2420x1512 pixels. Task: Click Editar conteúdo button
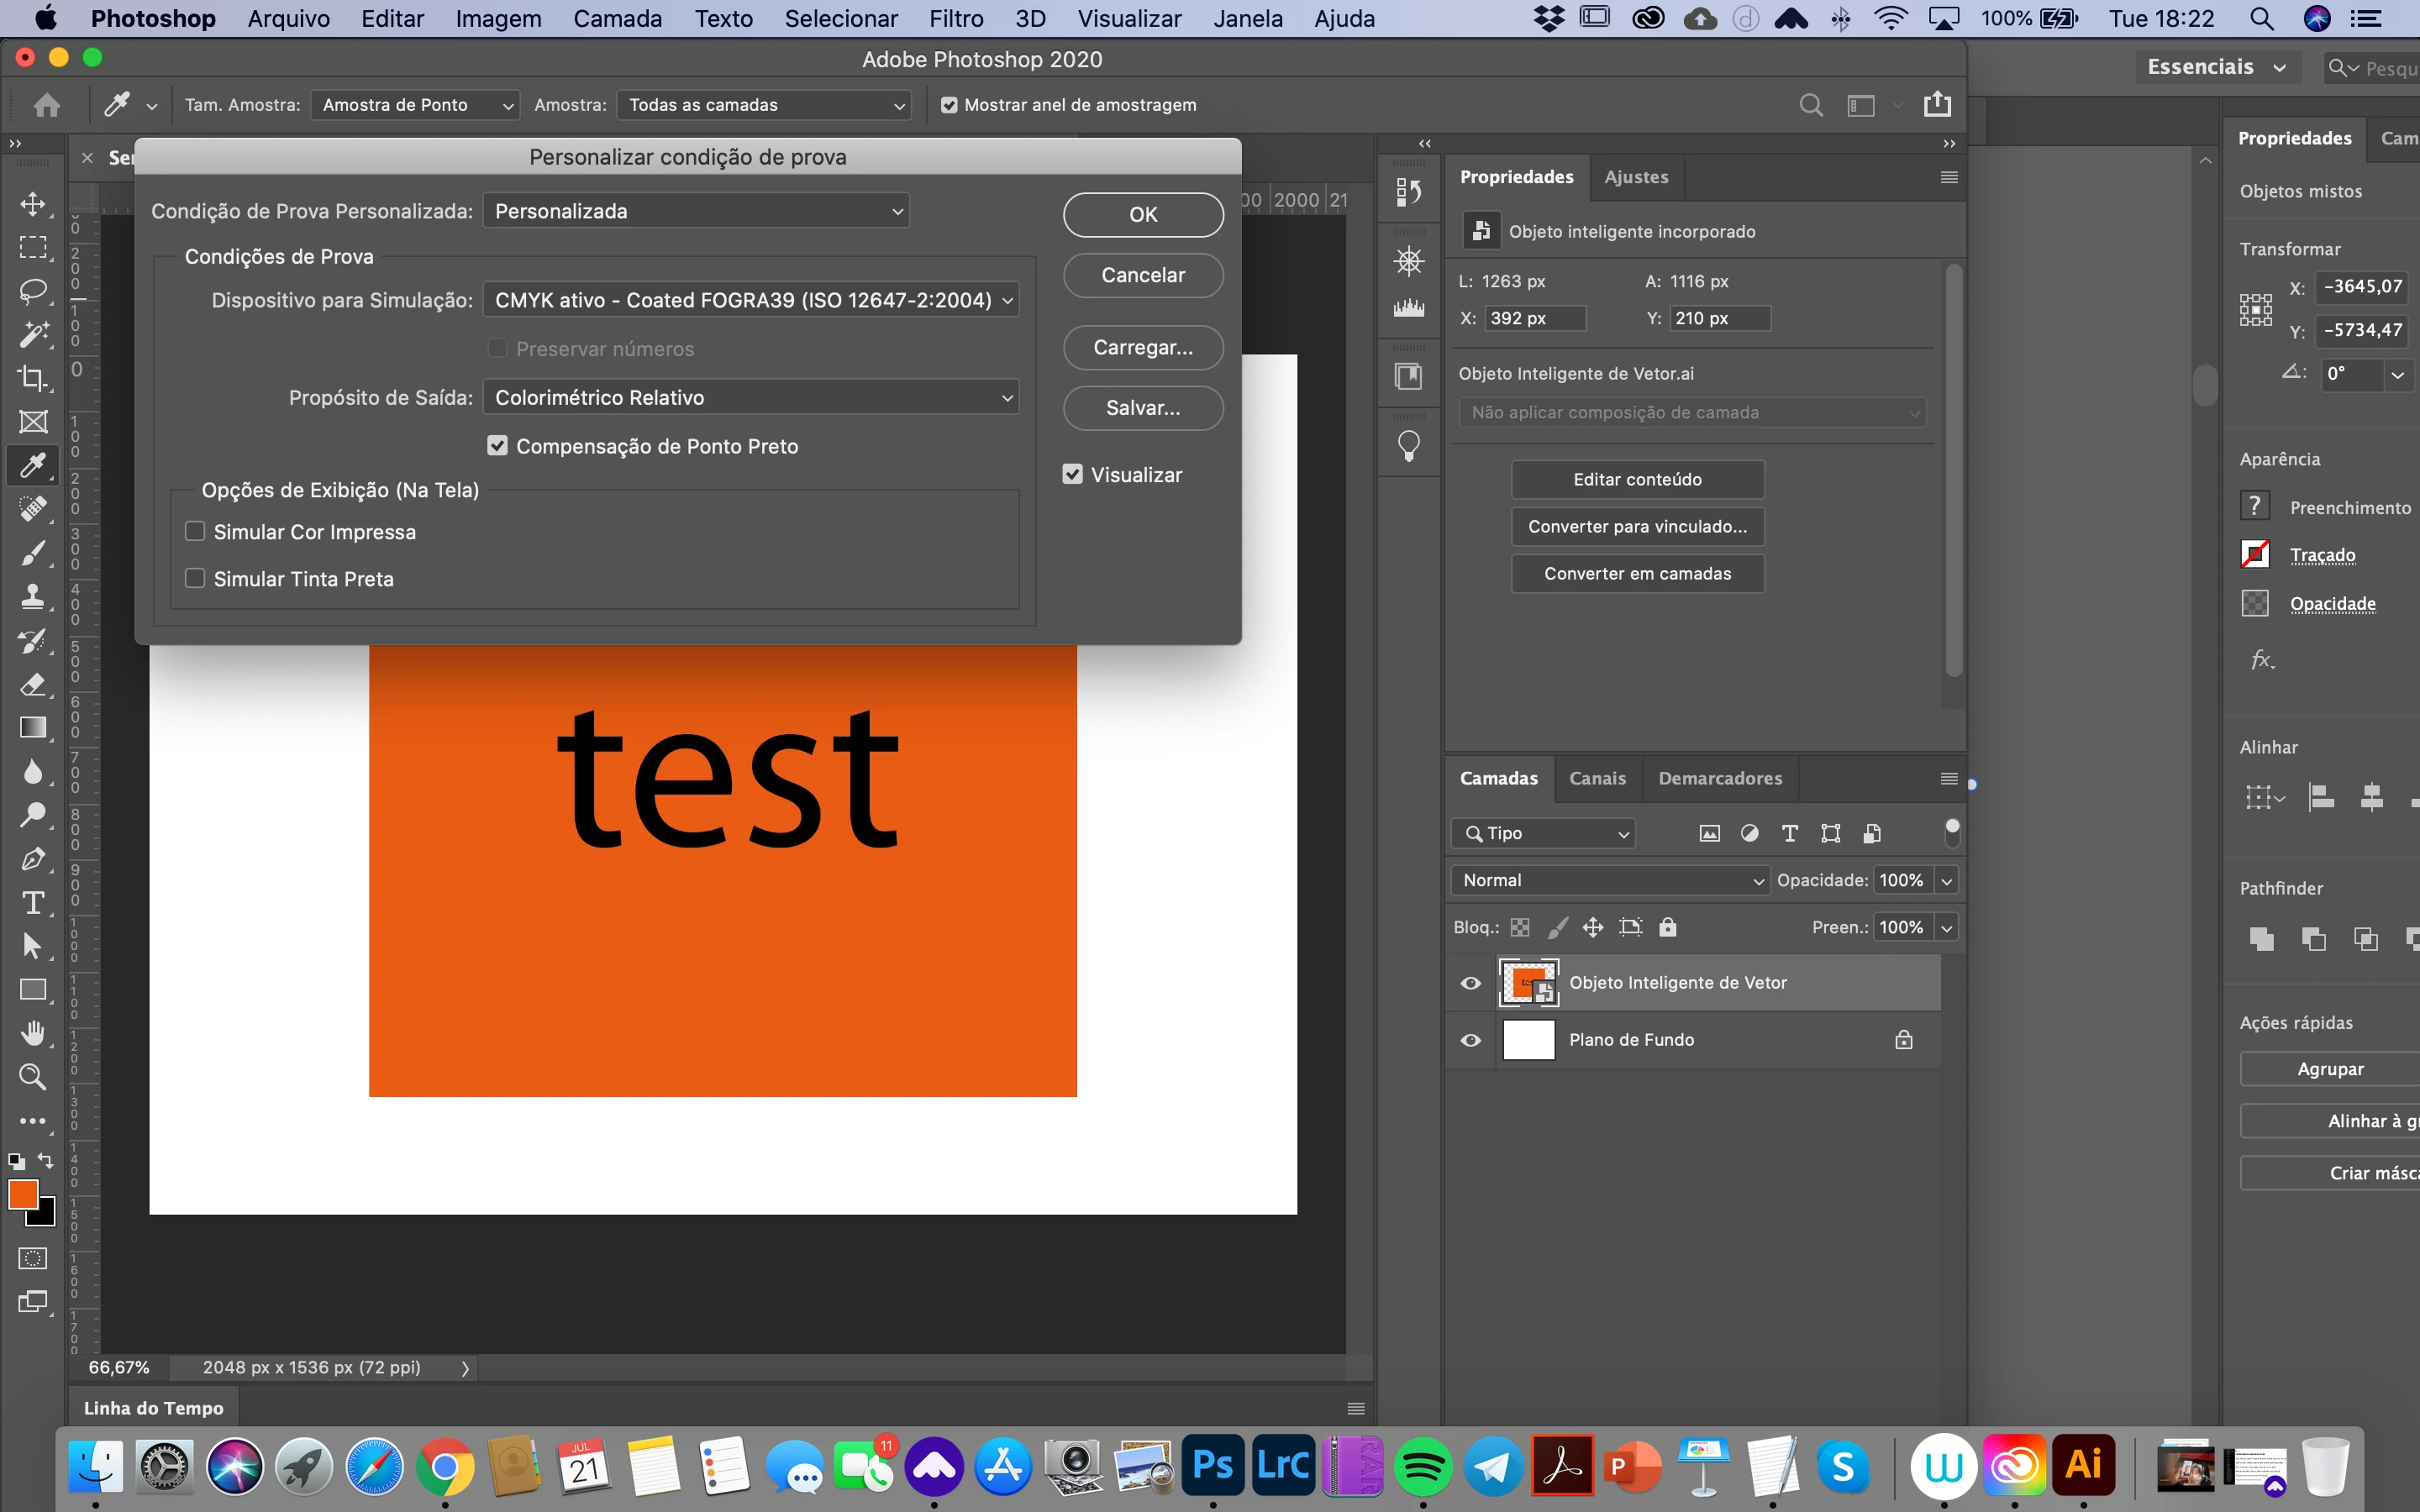pos(1637,479)
